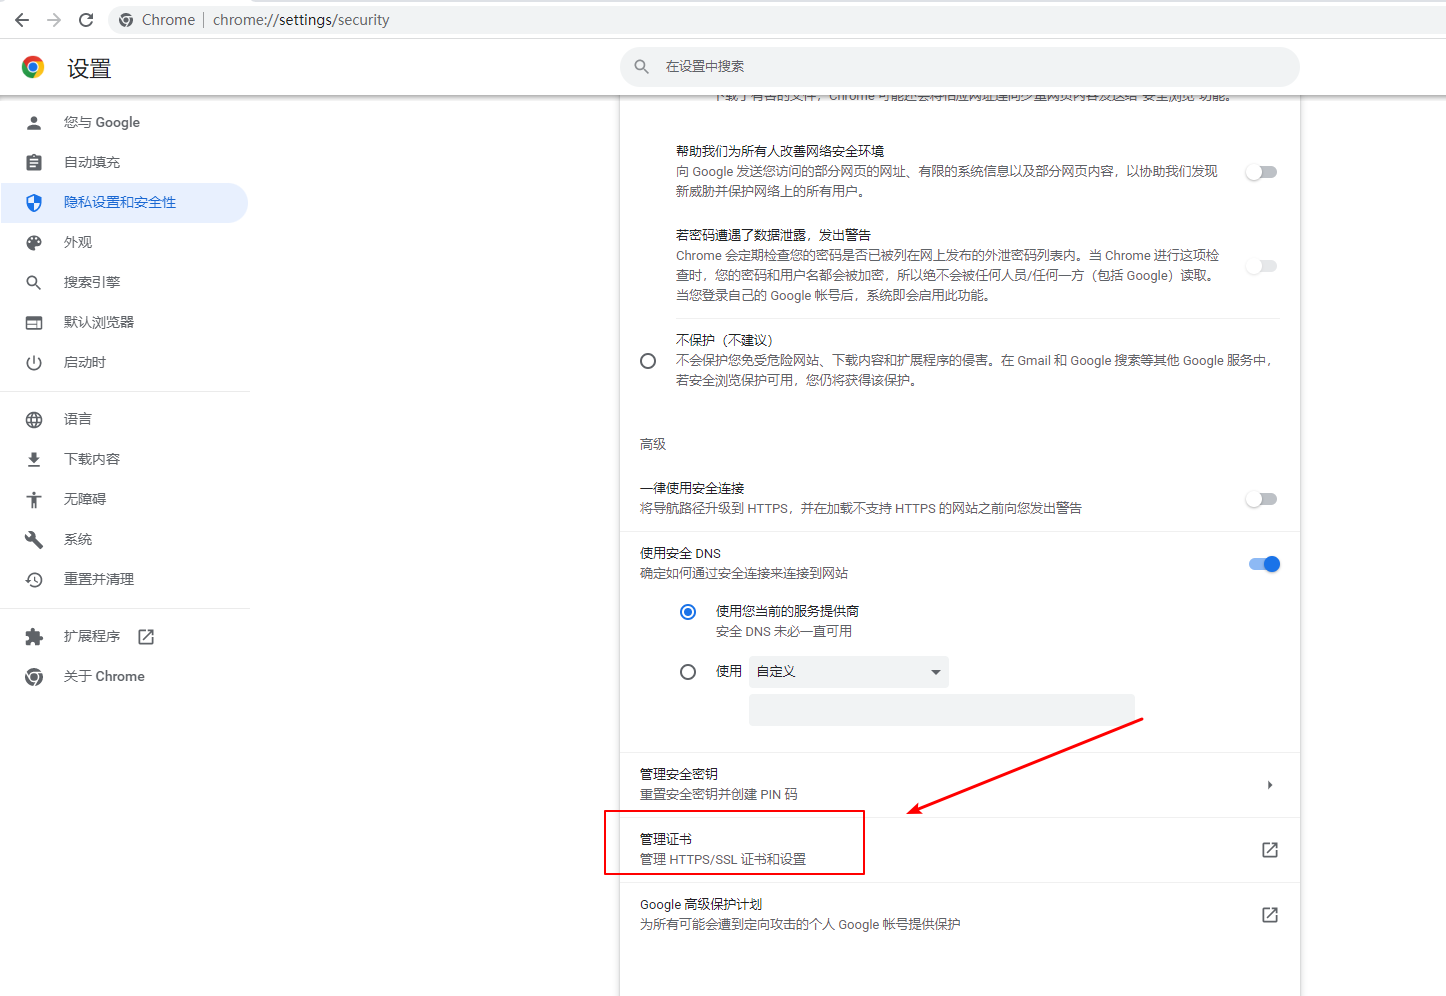This screenshot has width=1446, height=996.
Task: Click the person icon for 您与 Google
Action: (x=34, y=123)
